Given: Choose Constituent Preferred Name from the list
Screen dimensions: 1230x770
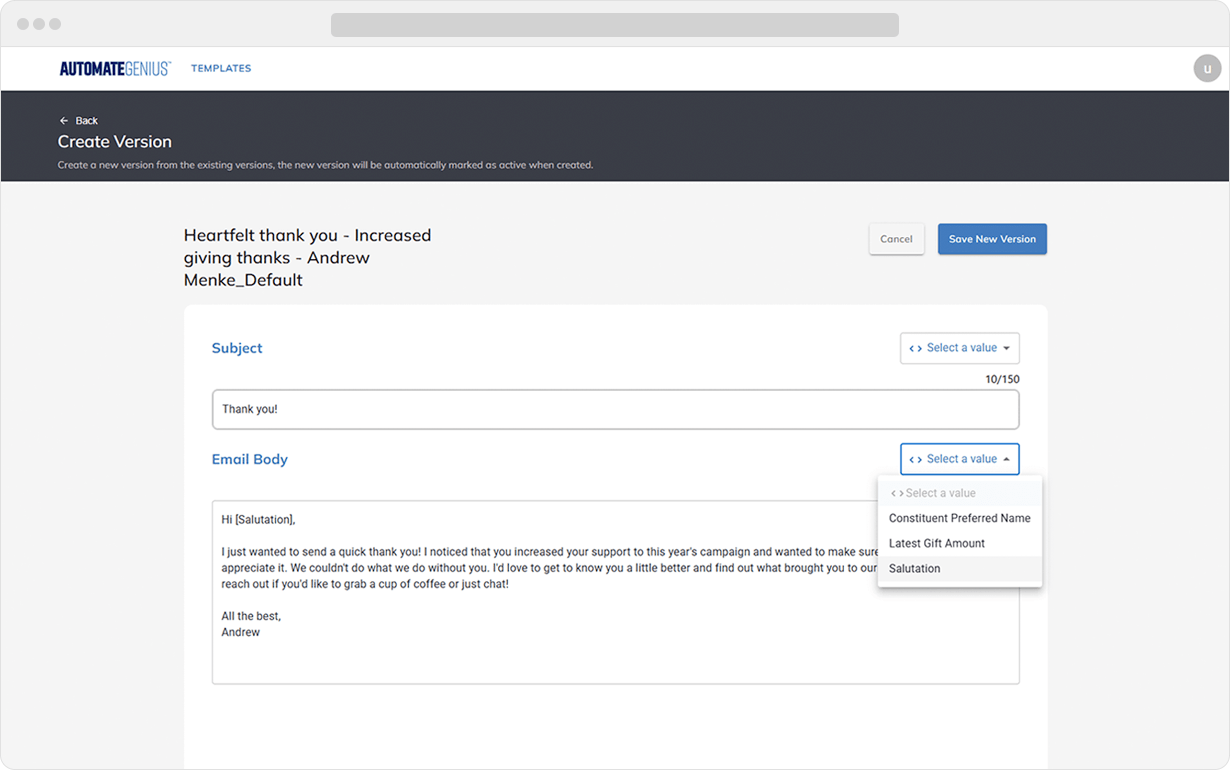Looking at the screenshot, I should pyautogui.click(x=959, y=518).
